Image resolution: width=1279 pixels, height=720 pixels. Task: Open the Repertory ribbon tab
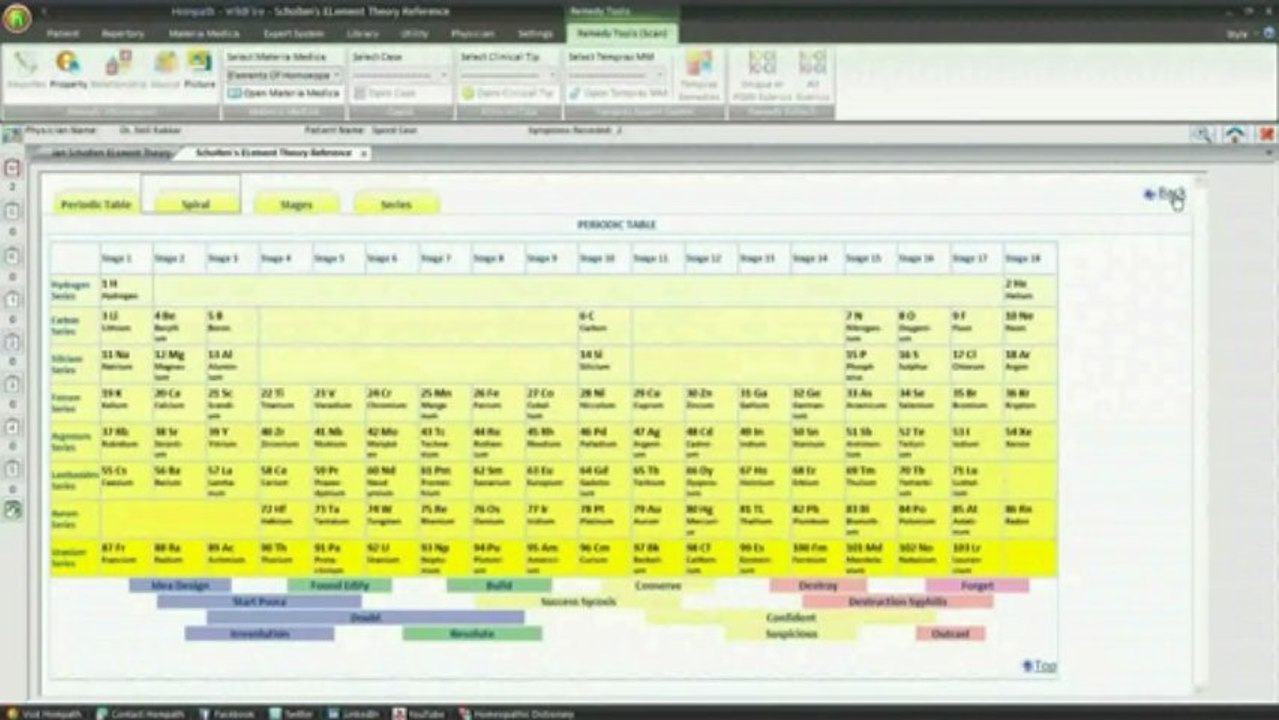coord(122,33)
